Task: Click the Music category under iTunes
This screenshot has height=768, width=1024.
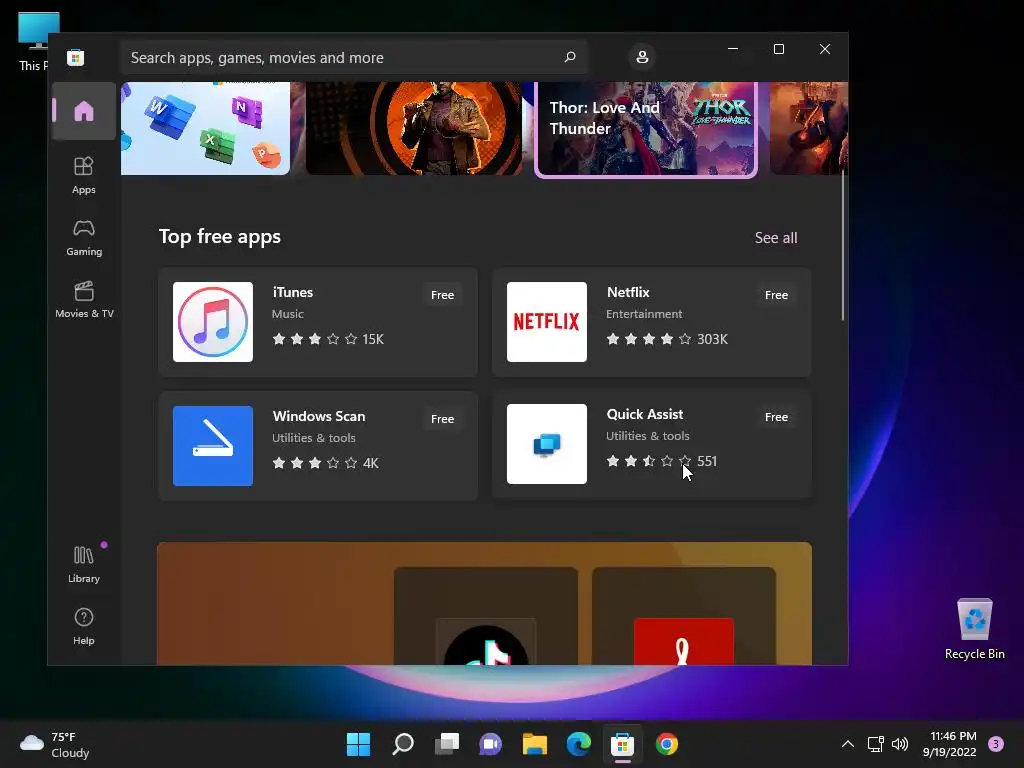Action: click(x=287, y=314)
